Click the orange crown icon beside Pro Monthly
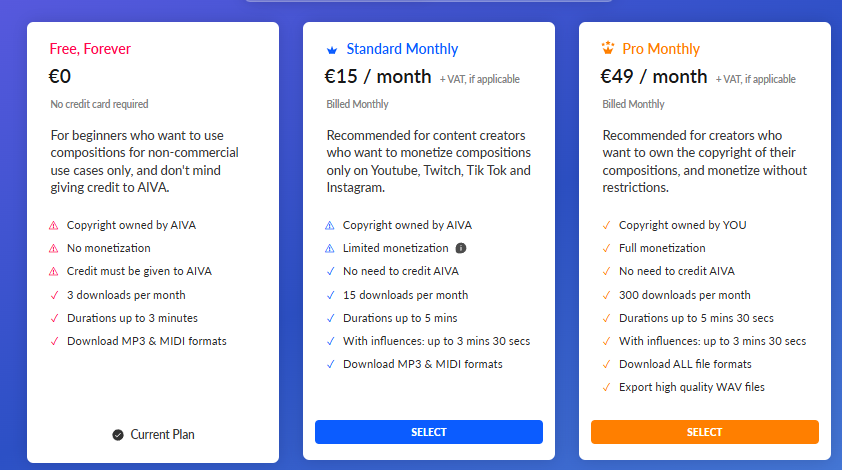842x470 pixels. 607,48
